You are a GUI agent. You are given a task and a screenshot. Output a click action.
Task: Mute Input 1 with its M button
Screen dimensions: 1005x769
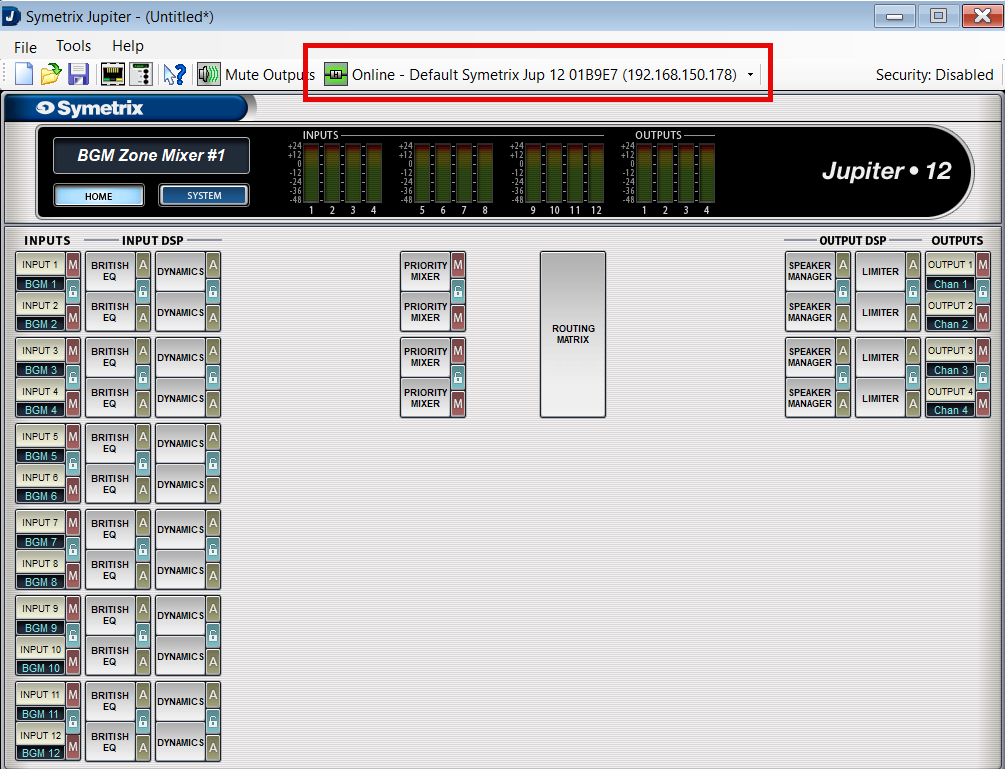pyautogui.click(x=73, y=265)
